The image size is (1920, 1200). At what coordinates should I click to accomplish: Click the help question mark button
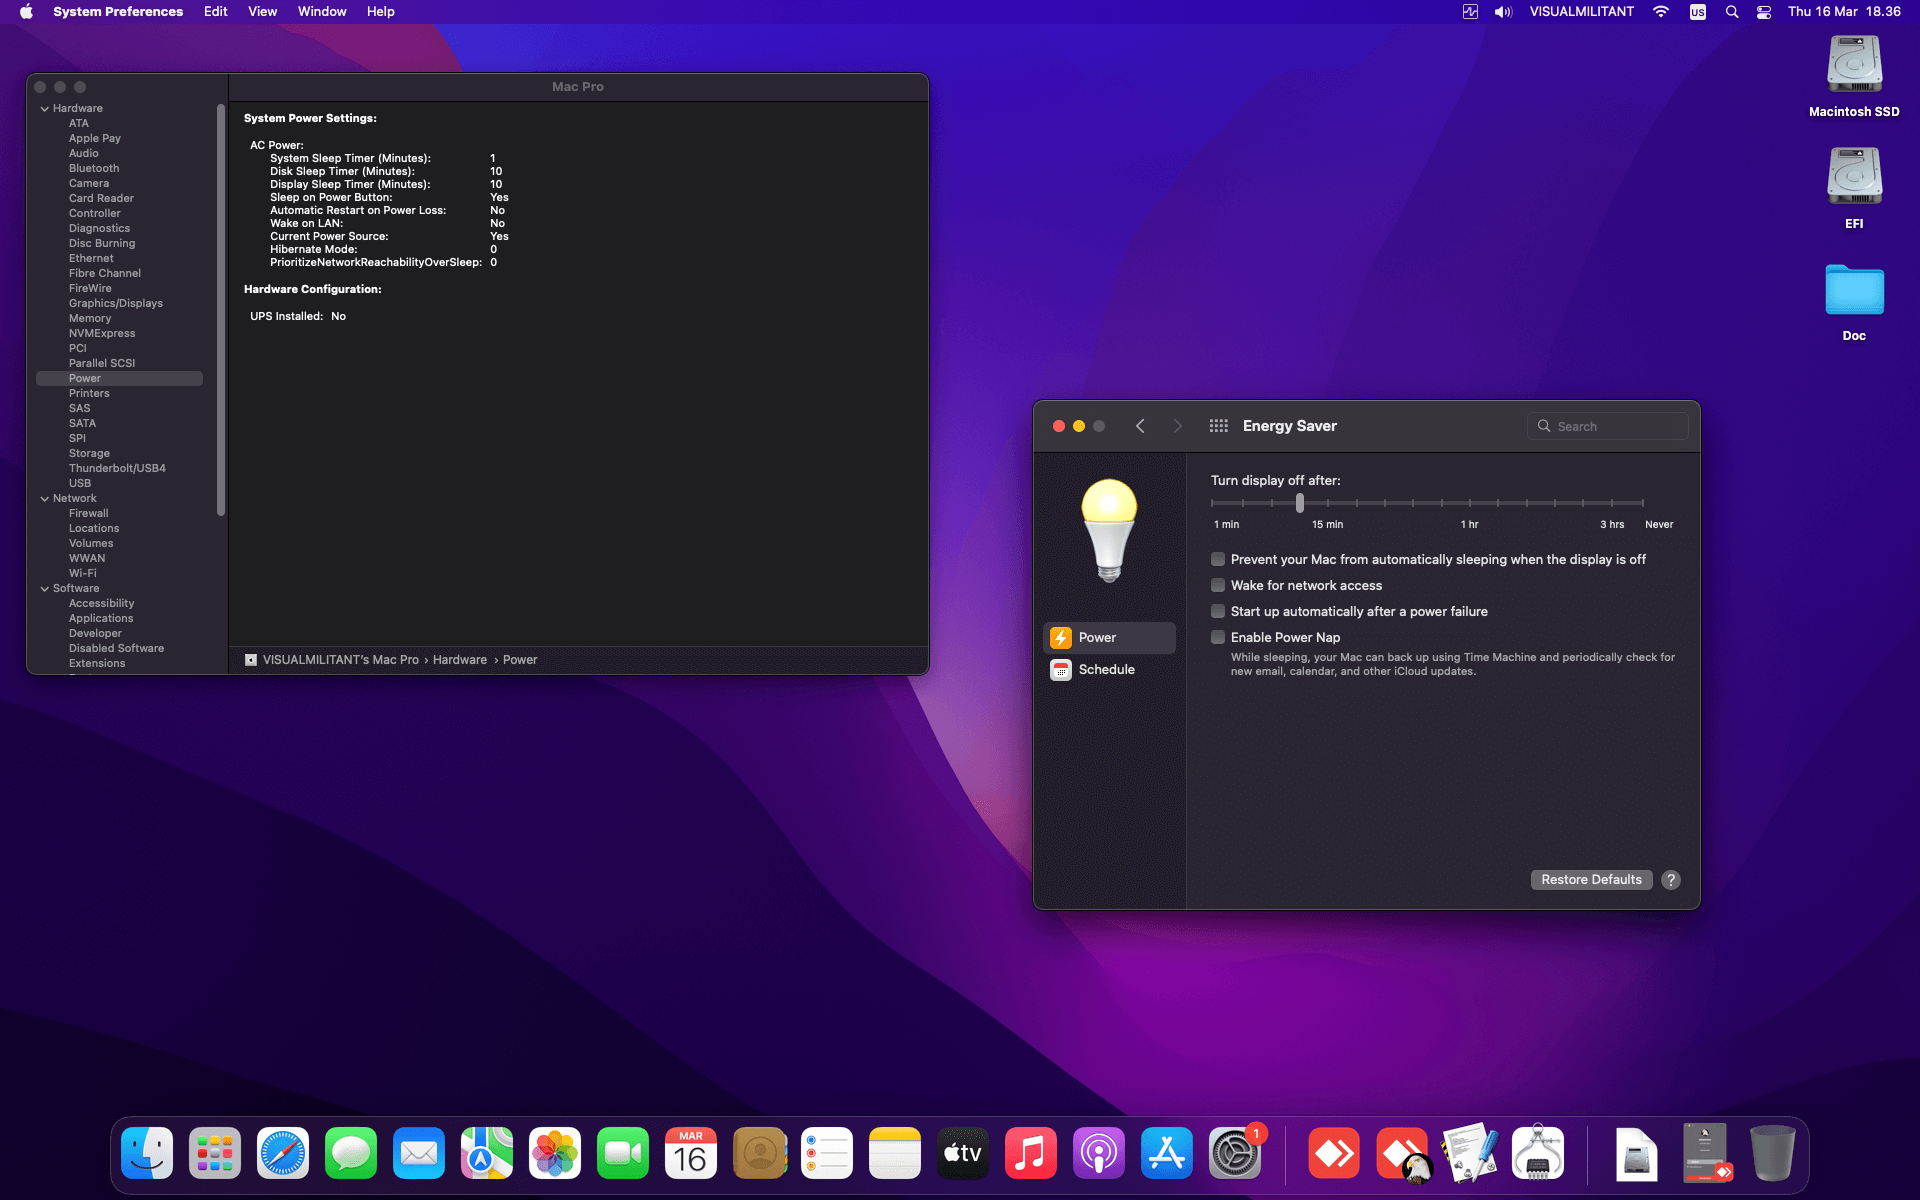(x=1671, y=880)
